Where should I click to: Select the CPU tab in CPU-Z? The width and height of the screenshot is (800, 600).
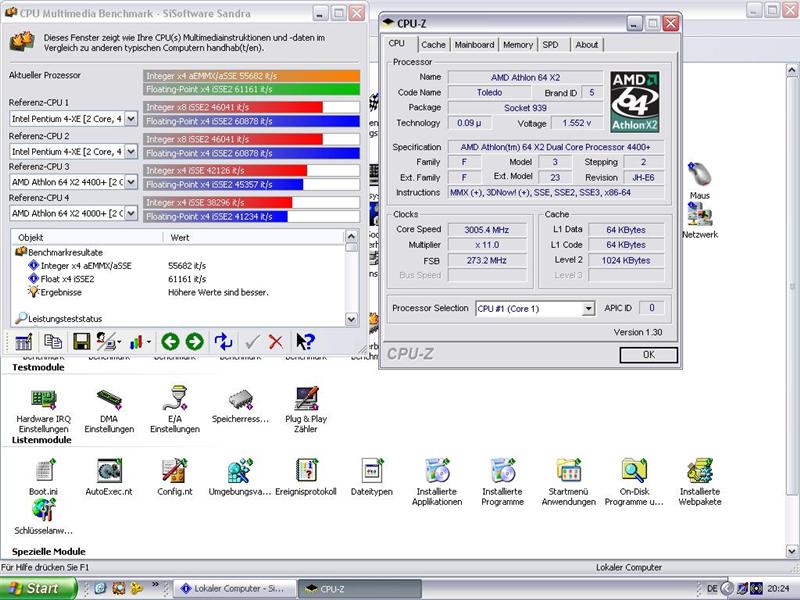397,43
